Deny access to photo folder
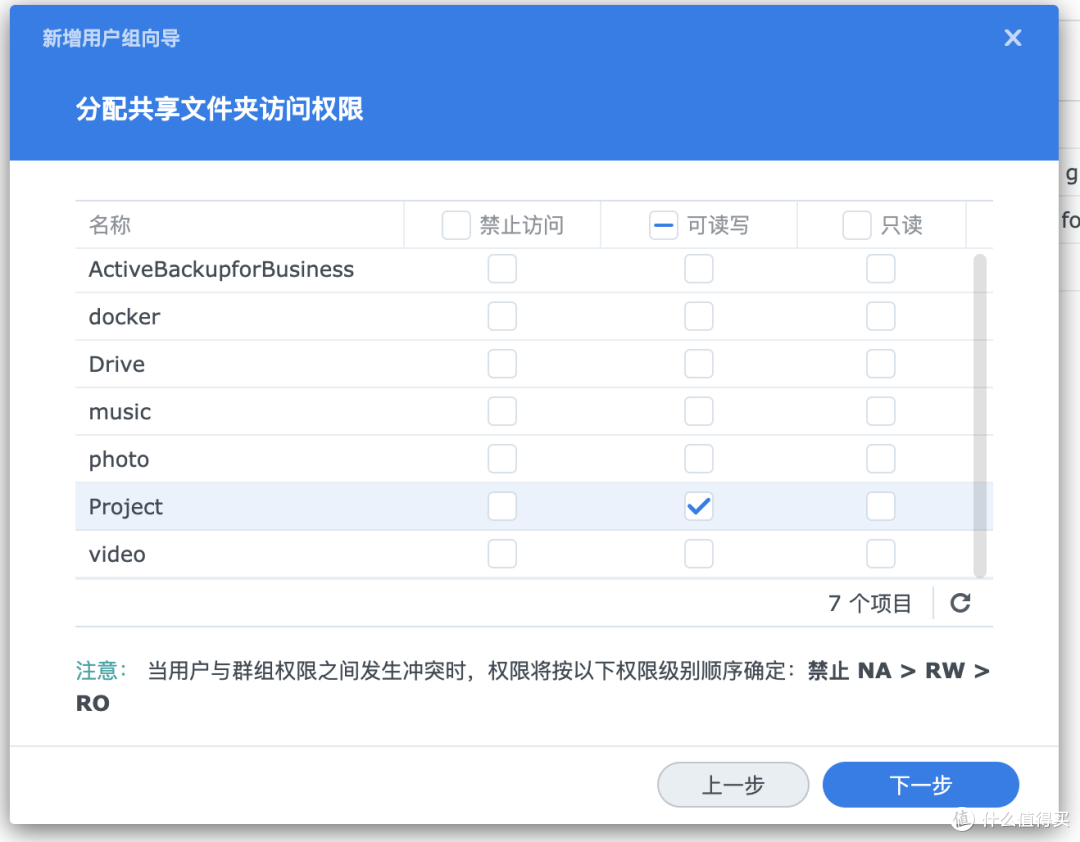Screen dimensions: 1080x842 pos(502,459)
